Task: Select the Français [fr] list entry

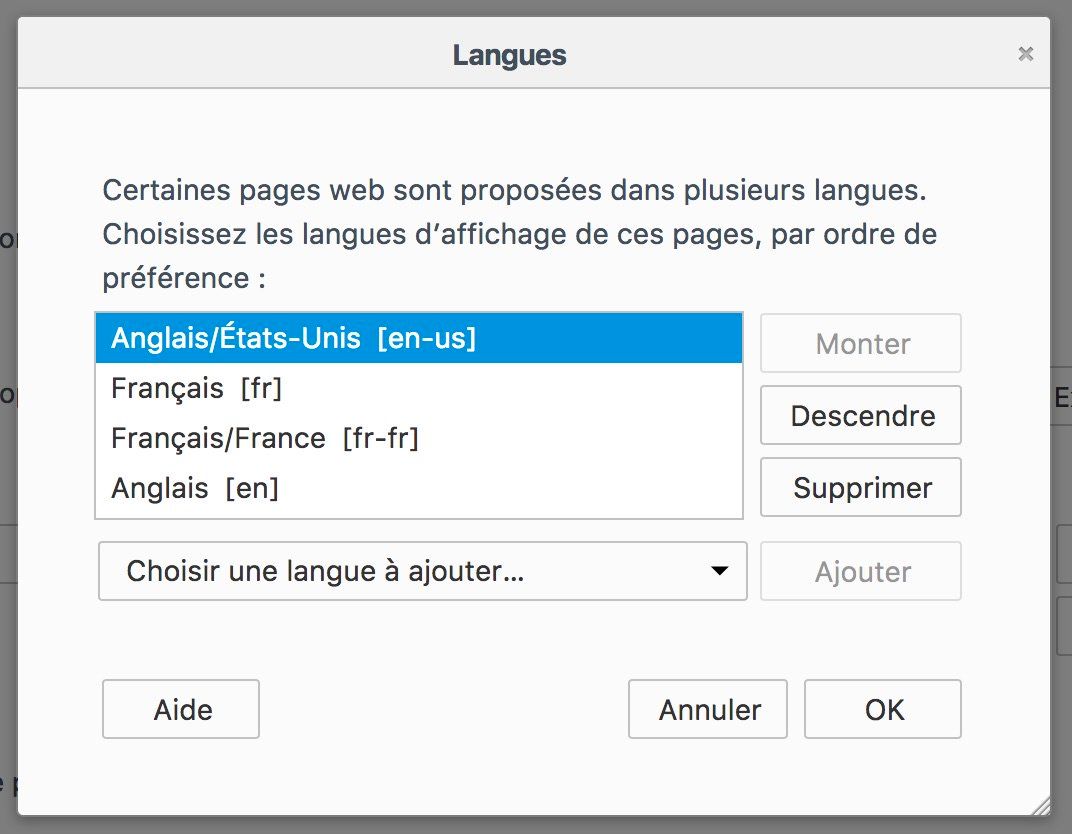Action: click(x=418, y=388)
